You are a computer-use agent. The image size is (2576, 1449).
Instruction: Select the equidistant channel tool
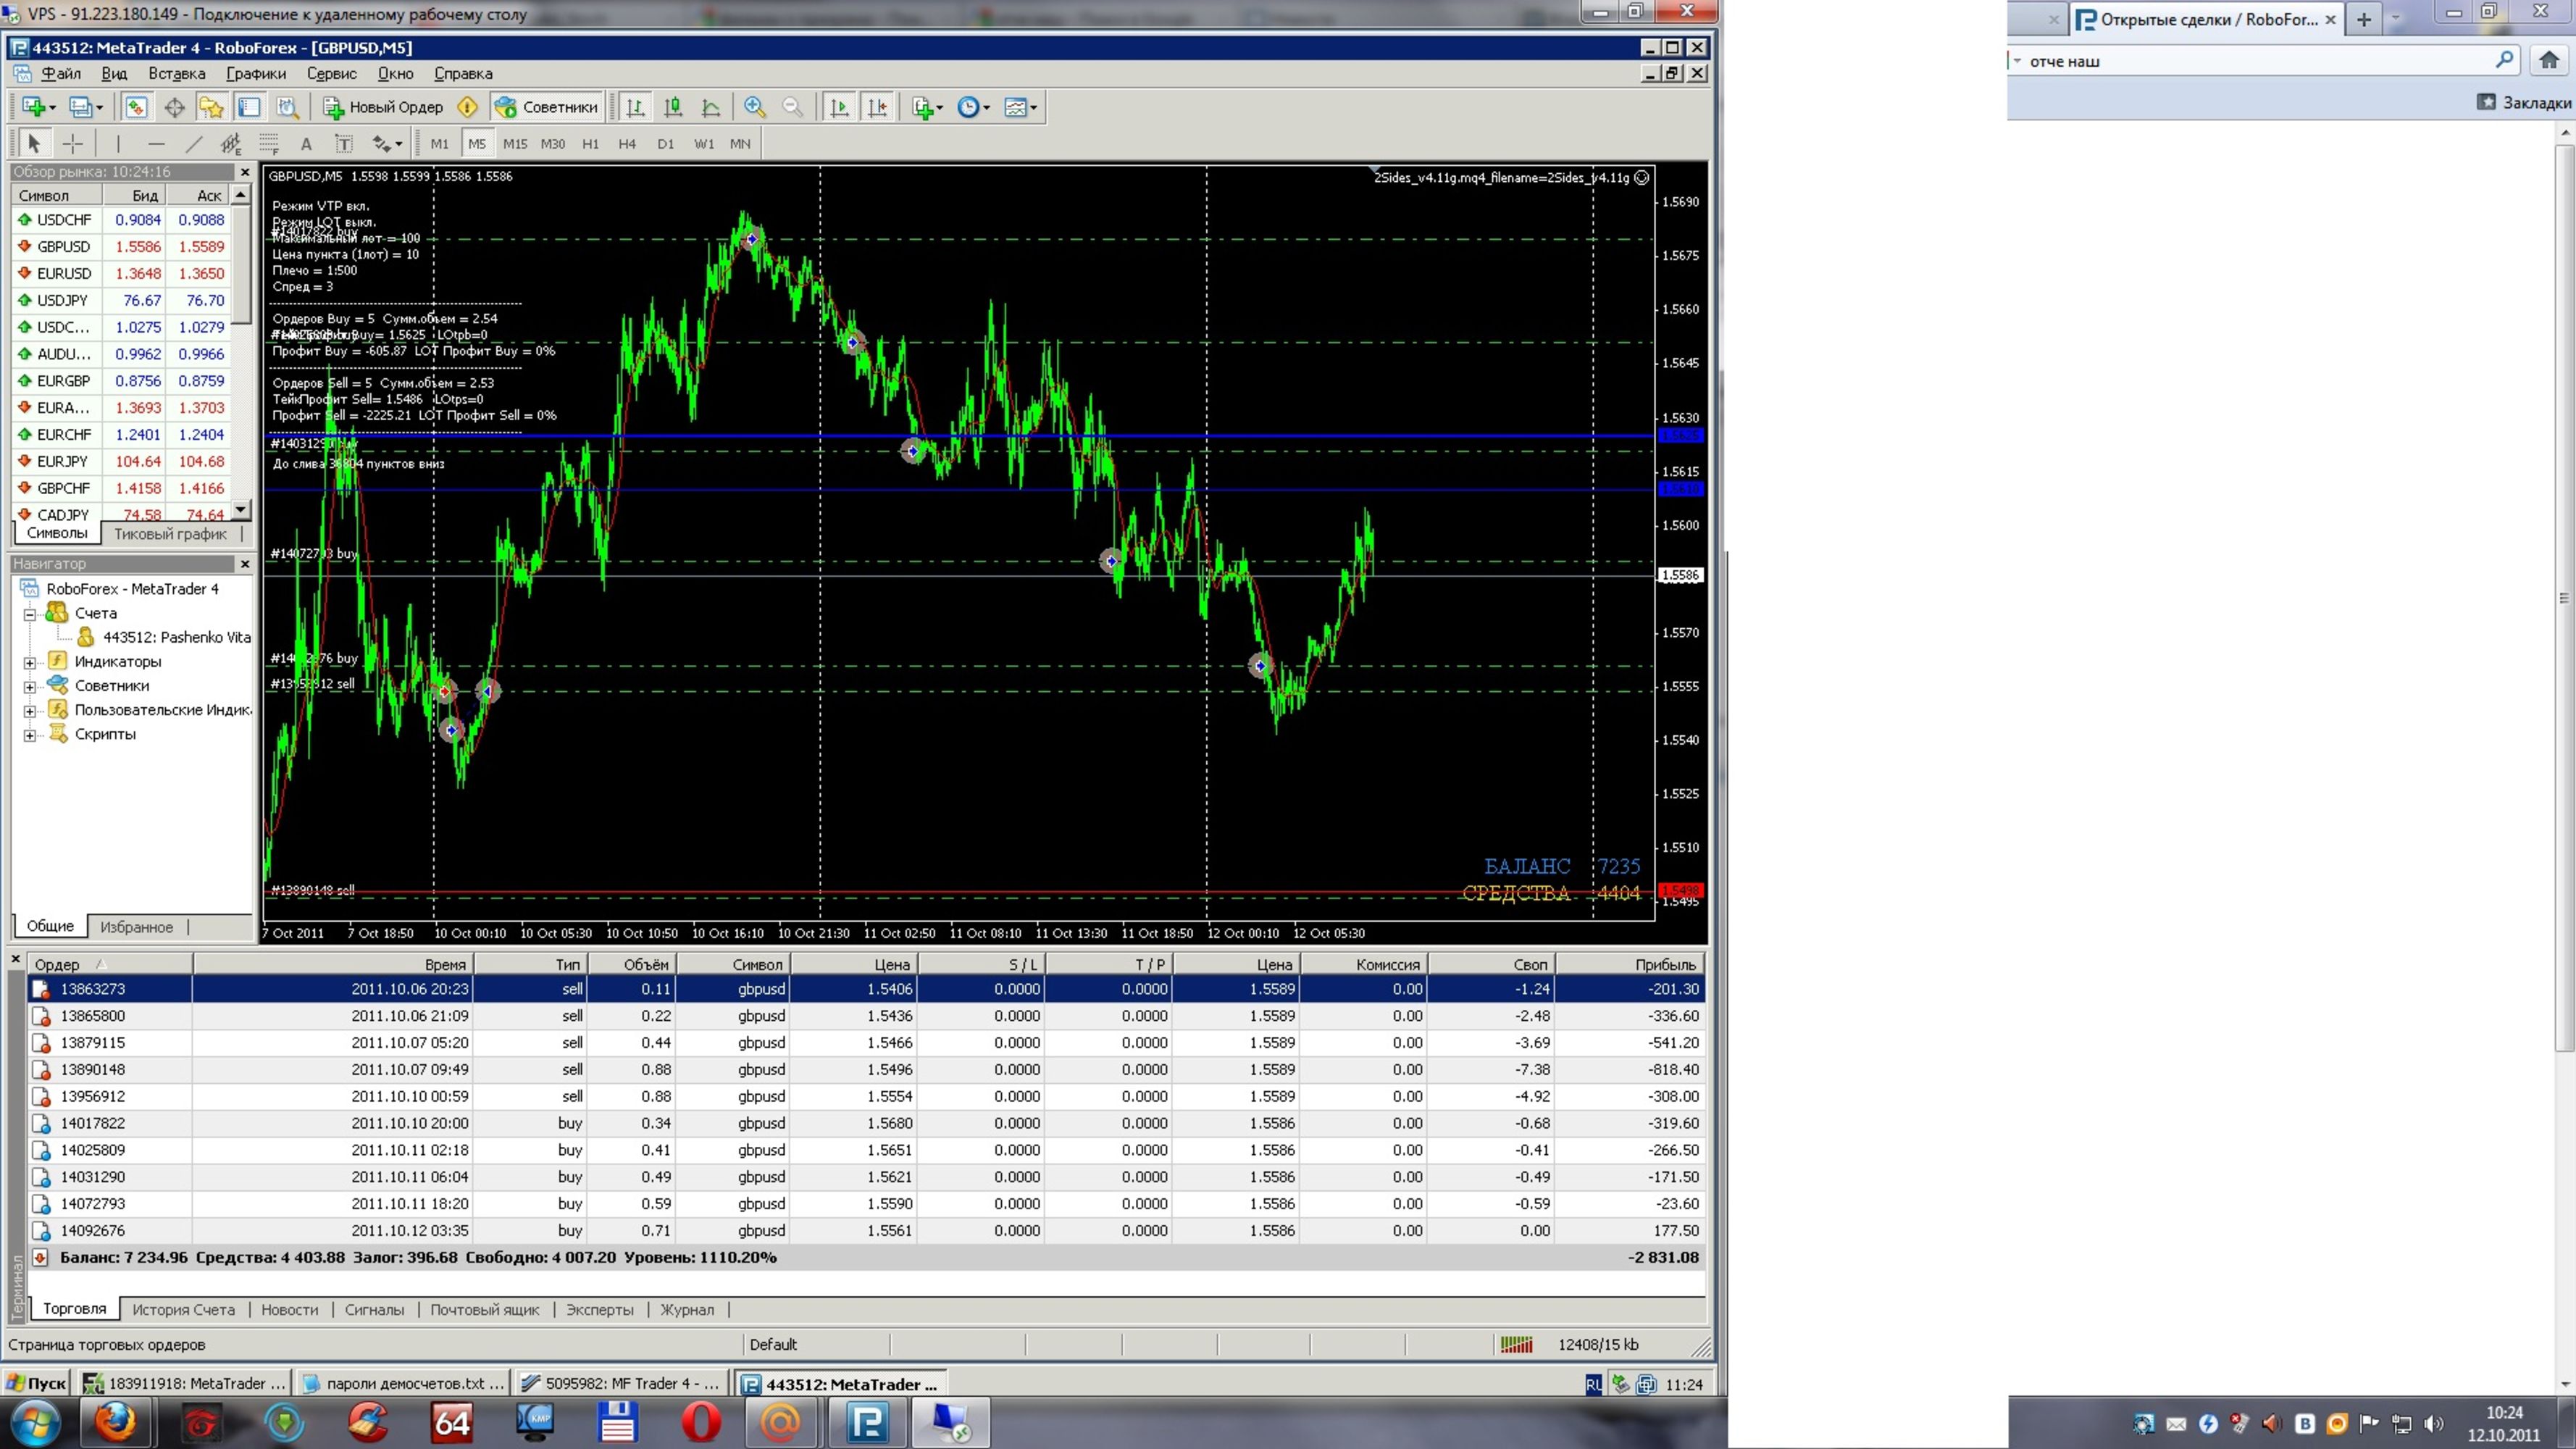231,144
